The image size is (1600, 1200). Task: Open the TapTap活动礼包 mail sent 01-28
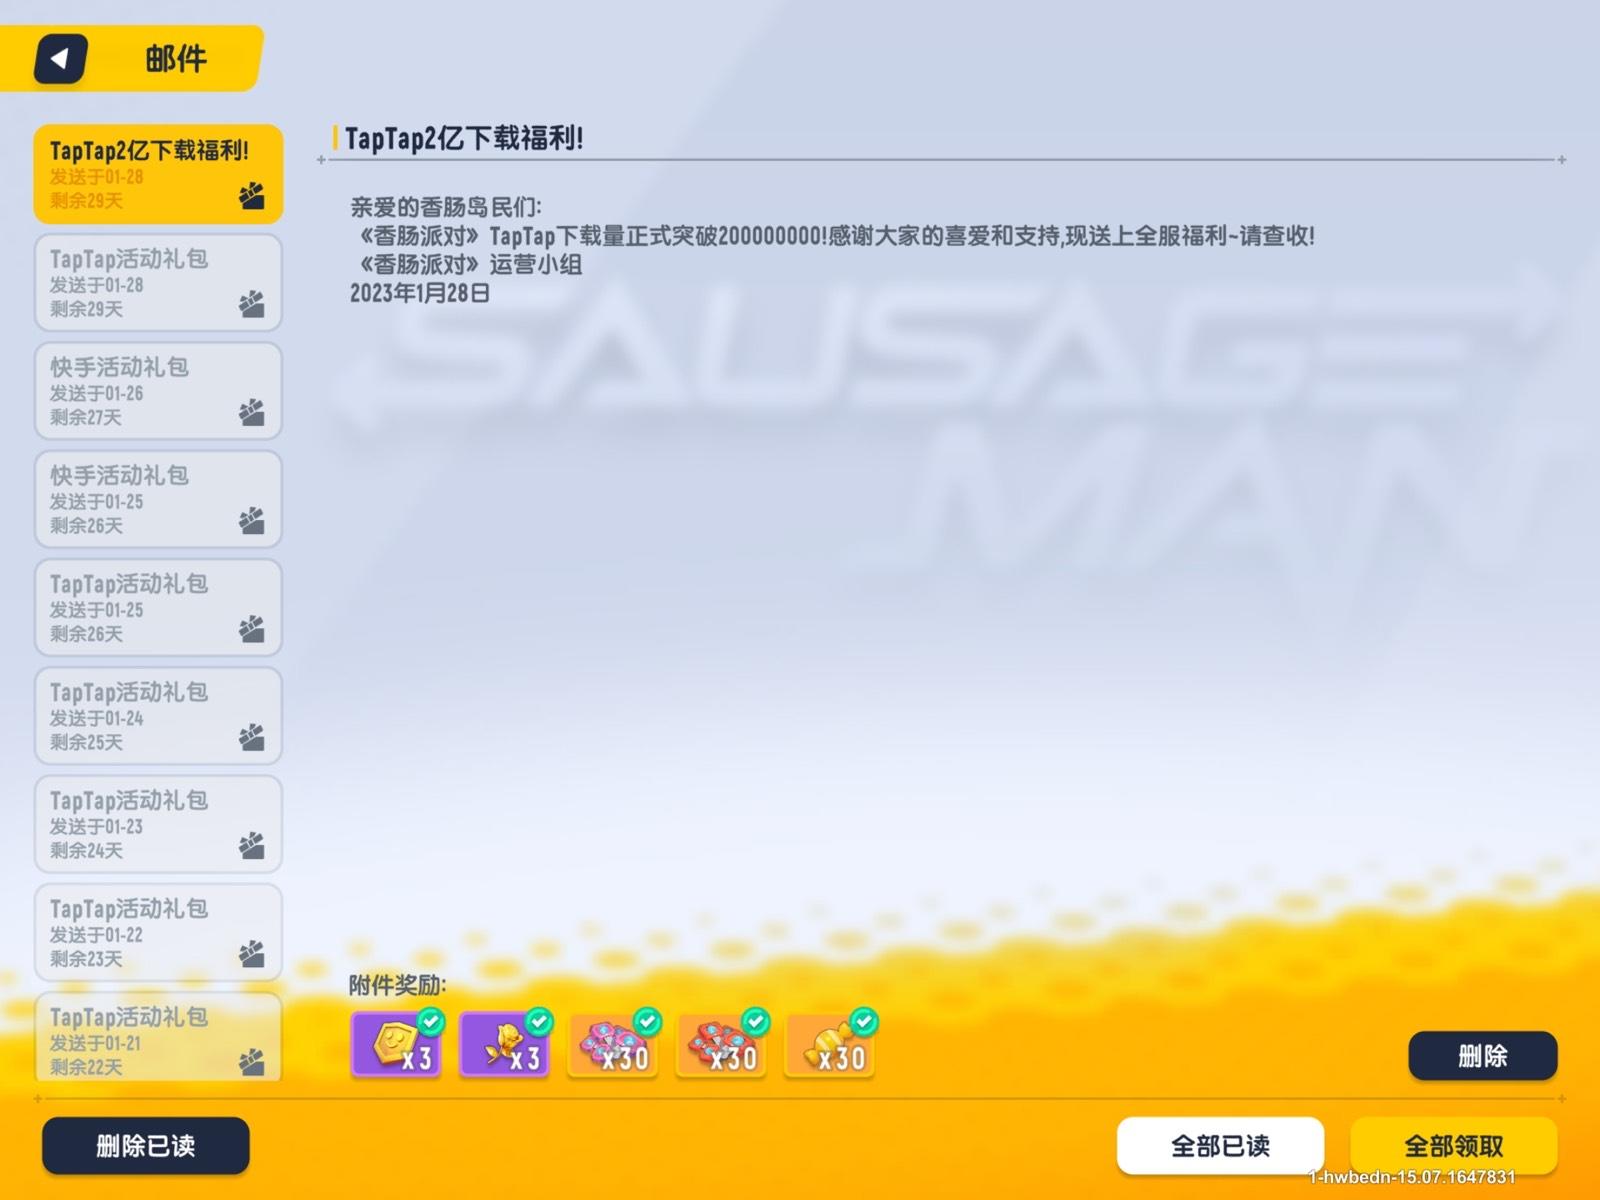coord(158,282)
